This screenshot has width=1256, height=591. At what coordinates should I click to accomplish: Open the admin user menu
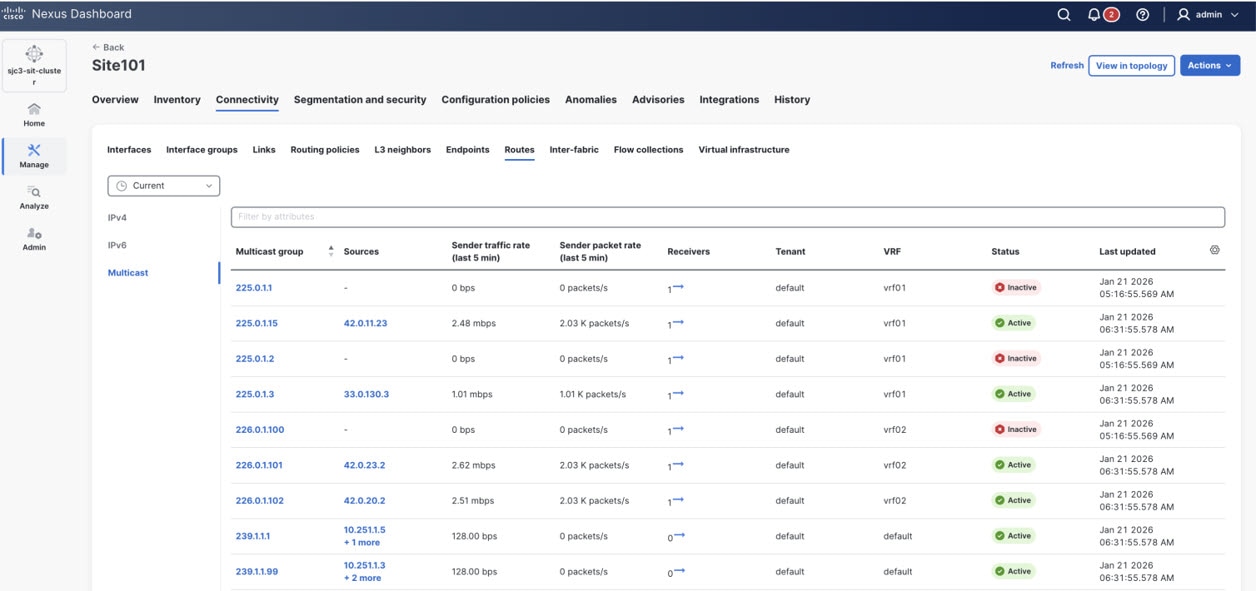[x=1208, y=15]
